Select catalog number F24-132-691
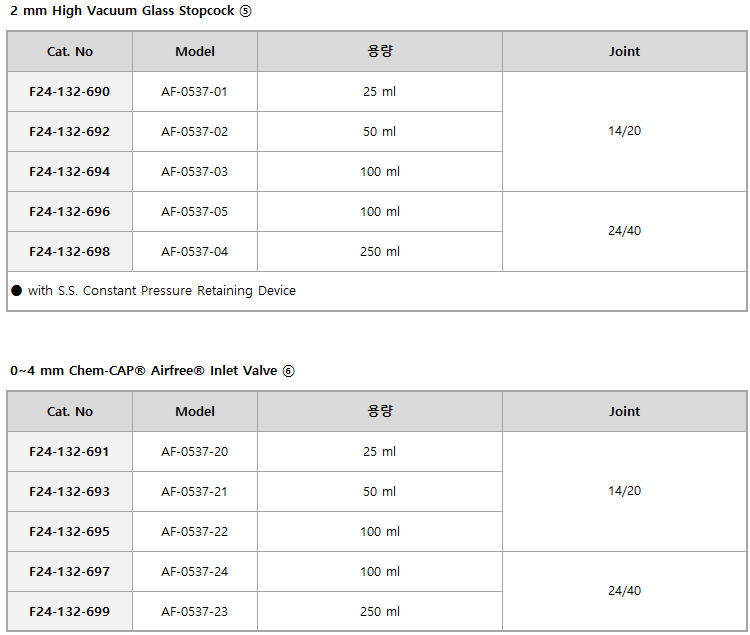This screenshot has height=635, width=750. (70, 452)
